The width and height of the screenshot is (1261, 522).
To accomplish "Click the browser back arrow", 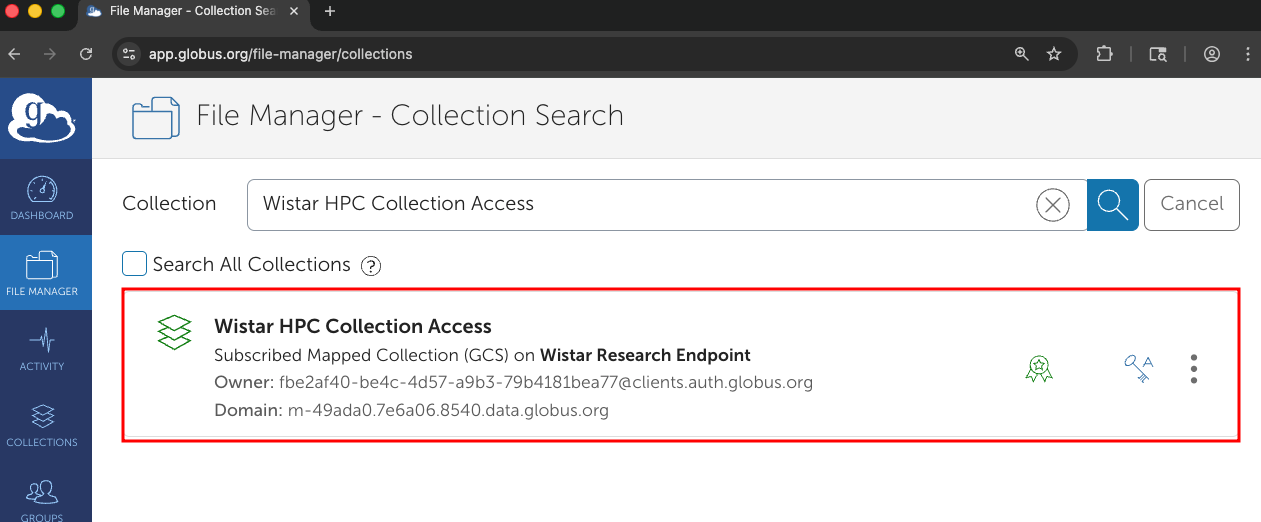I will (x=14, y=54).
